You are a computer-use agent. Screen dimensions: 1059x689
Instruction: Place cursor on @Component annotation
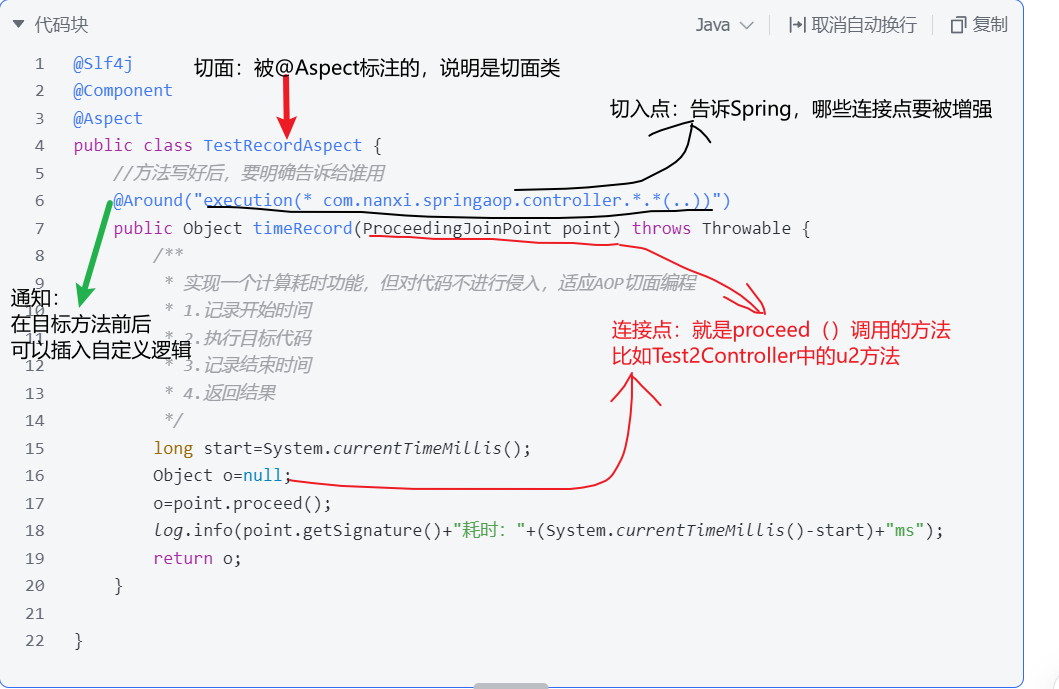[123, 91]
